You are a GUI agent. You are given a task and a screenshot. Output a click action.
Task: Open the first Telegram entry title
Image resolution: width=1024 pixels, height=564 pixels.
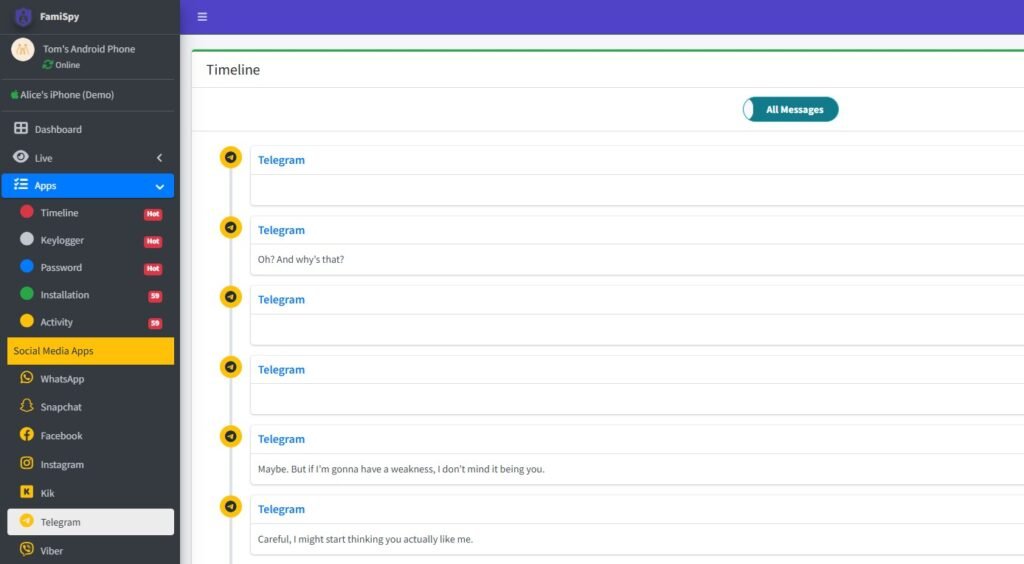click(x=281, y=160)
